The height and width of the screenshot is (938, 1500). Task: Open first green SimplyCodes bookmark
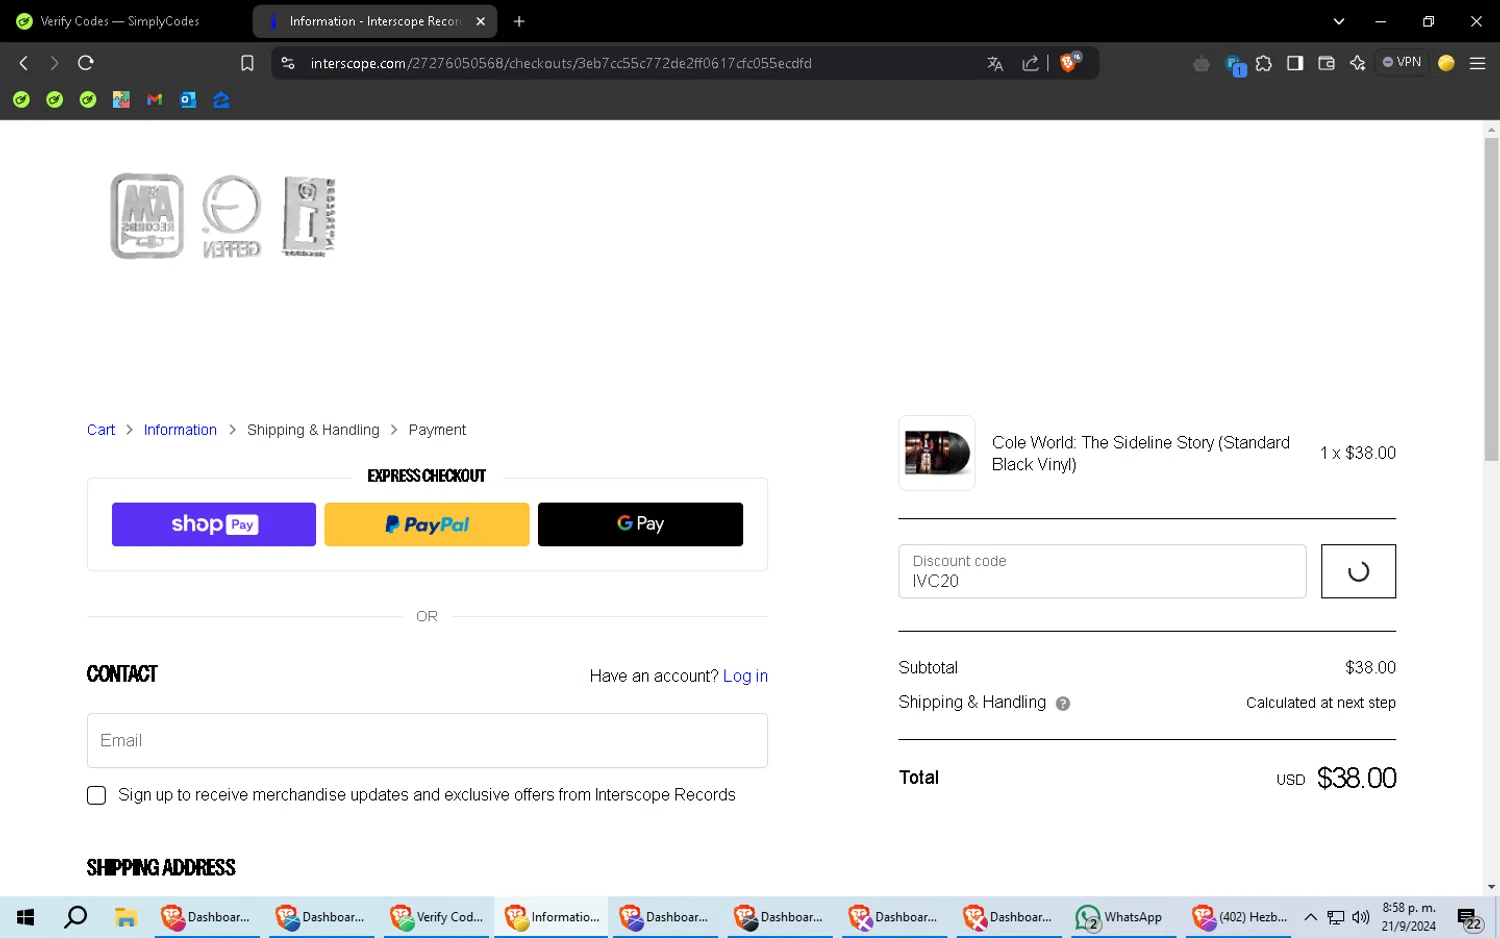[x=21, y=100]
